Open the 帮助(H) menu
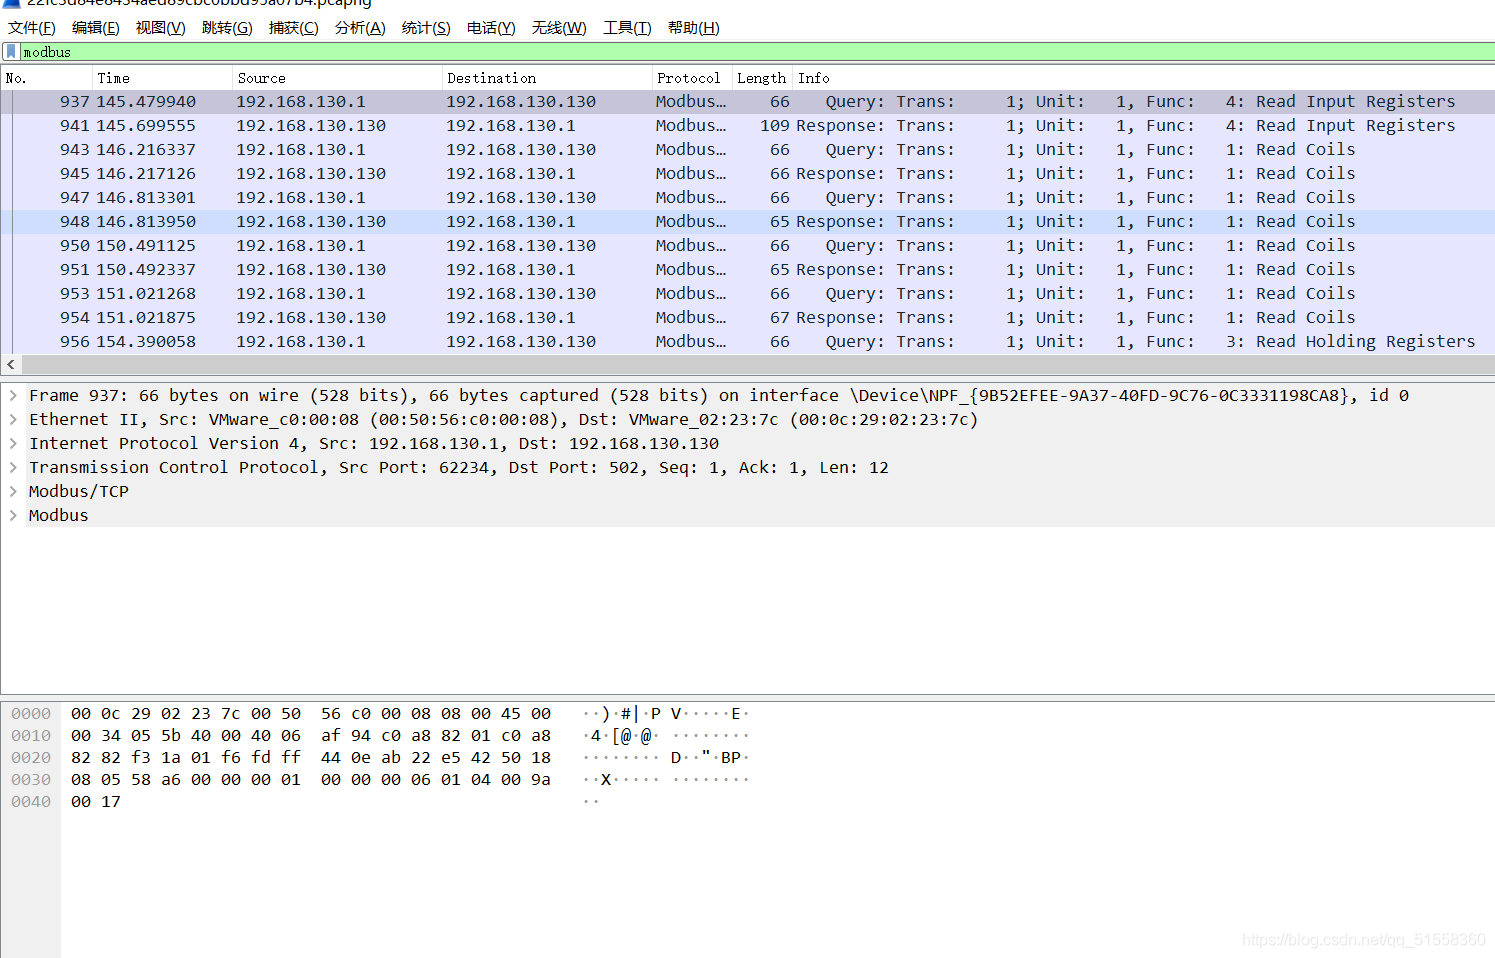 coord(694,28)
